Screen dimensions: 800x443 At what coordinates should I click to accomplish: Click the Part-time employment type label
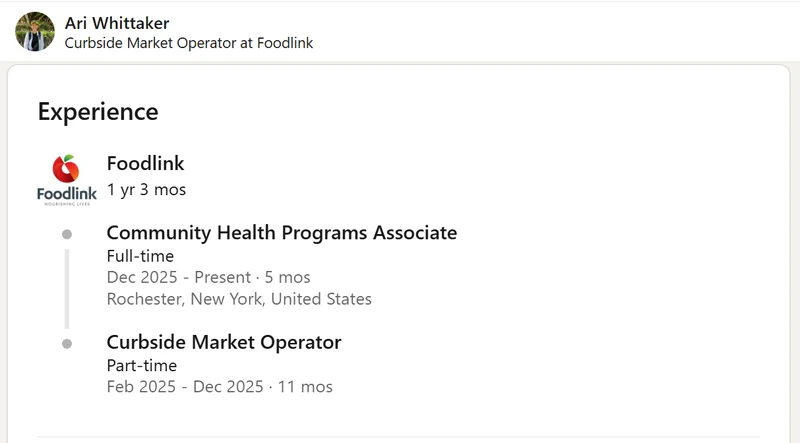(x=142, y=365)
